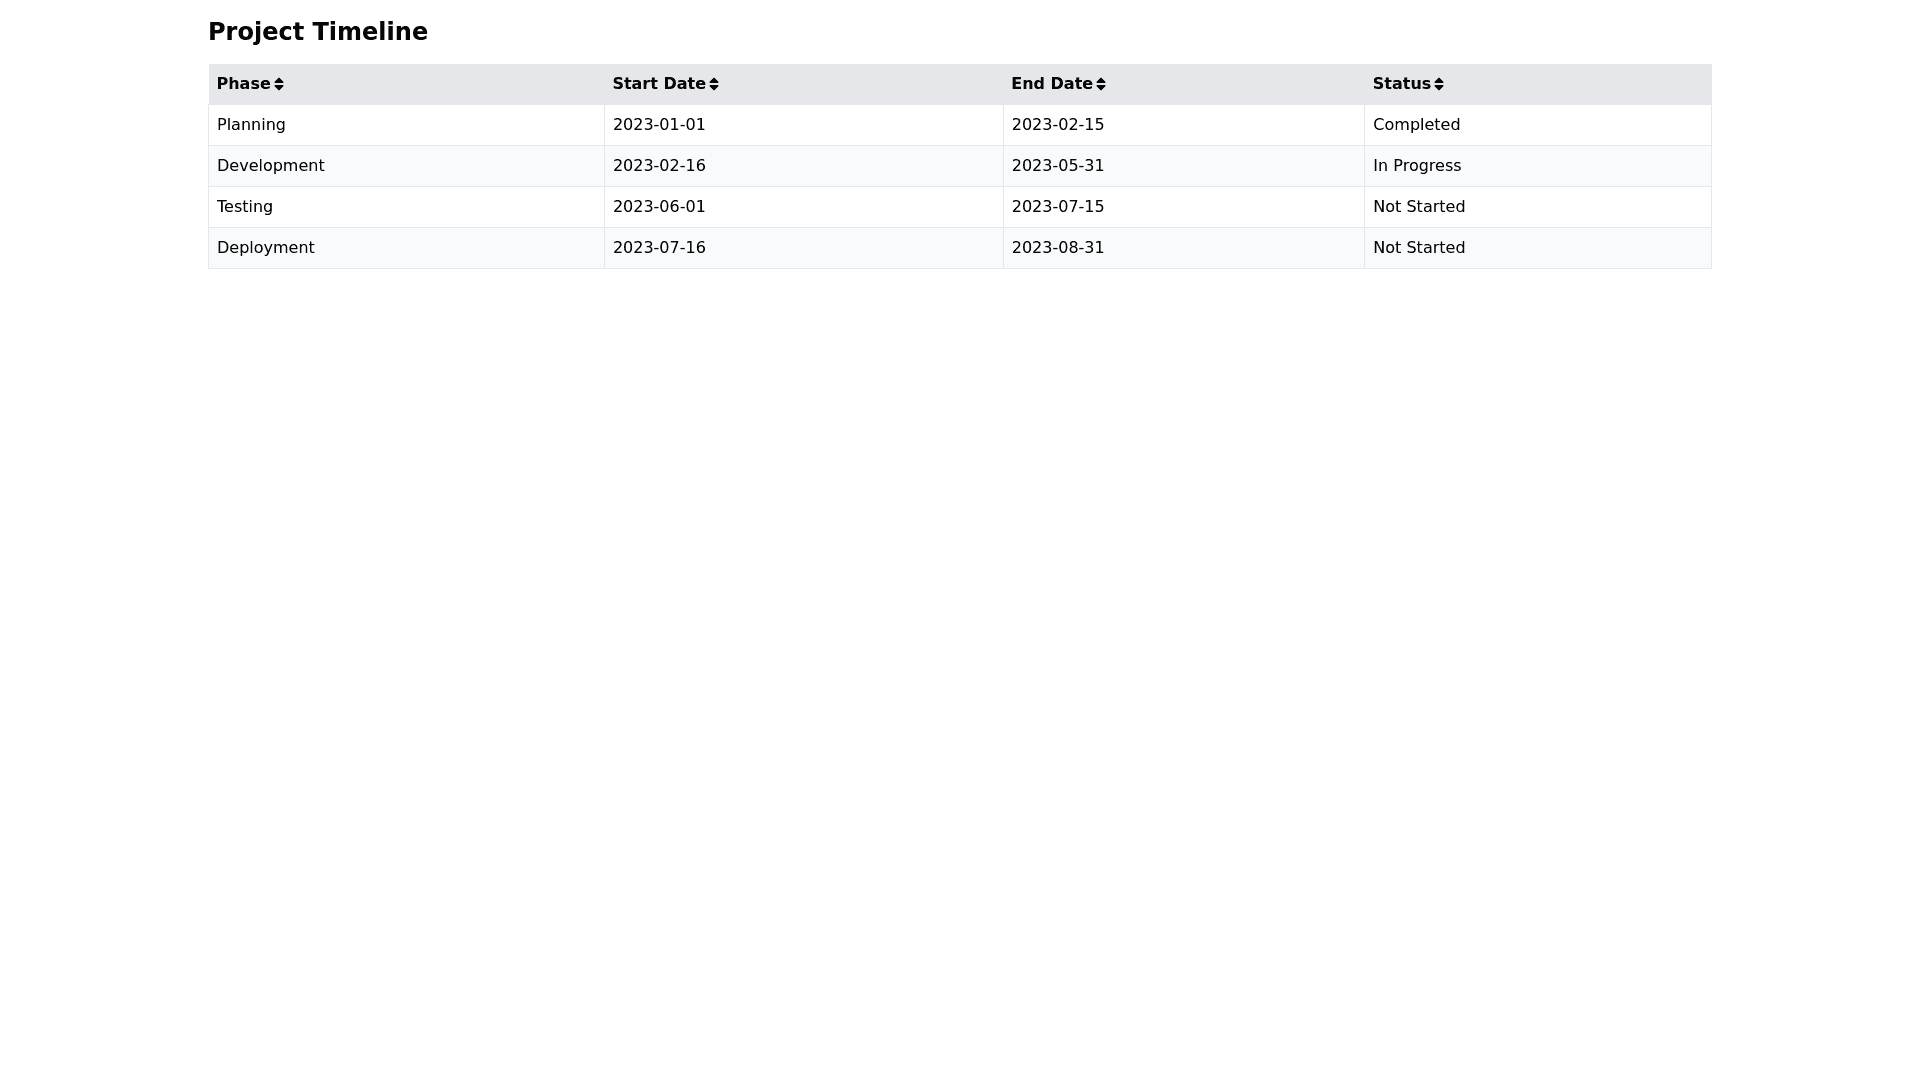
Task: Click the Completed status cell
Action: click(1416, 125)
